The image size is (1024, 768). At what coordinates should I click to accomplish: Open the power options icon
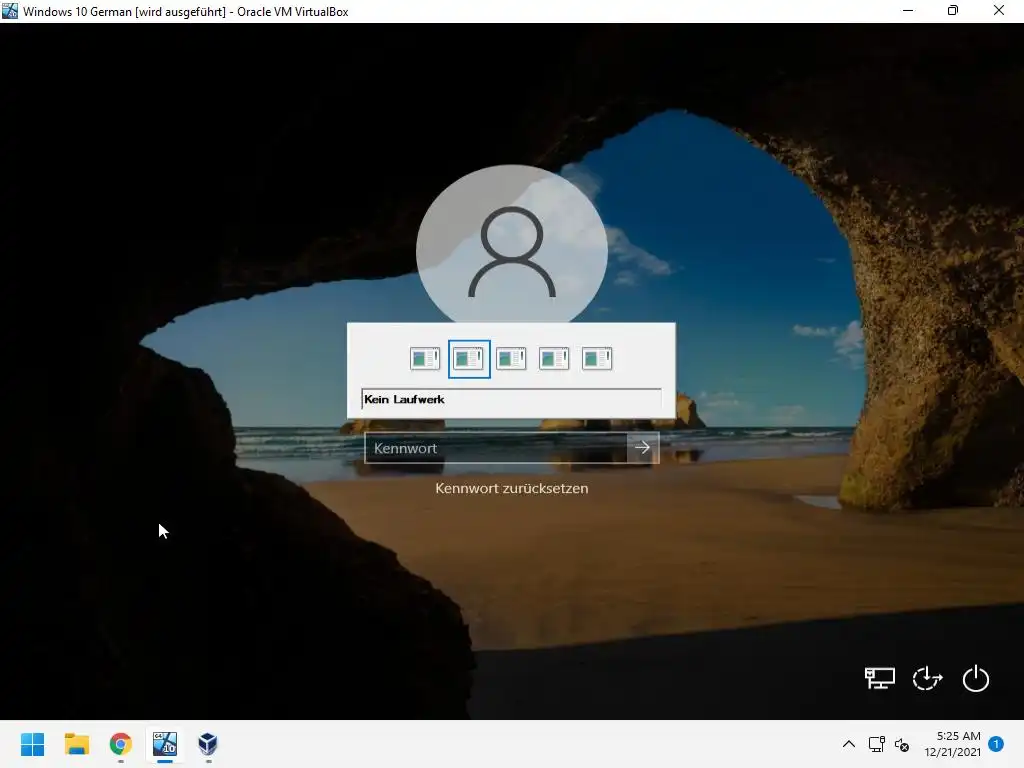point(976,679)
